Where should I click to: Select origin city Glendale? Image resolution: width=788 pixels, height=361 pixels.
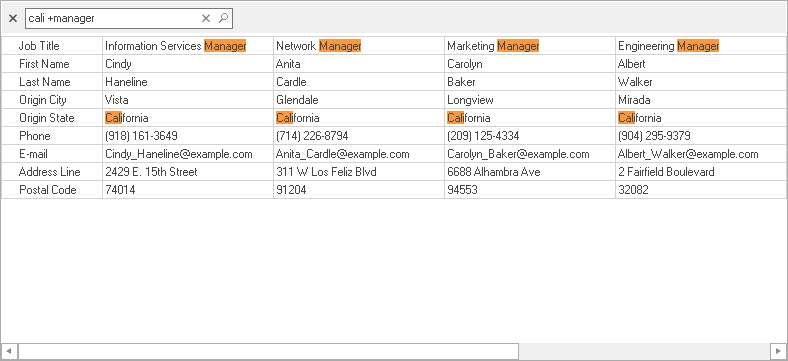tap(359, 100)
